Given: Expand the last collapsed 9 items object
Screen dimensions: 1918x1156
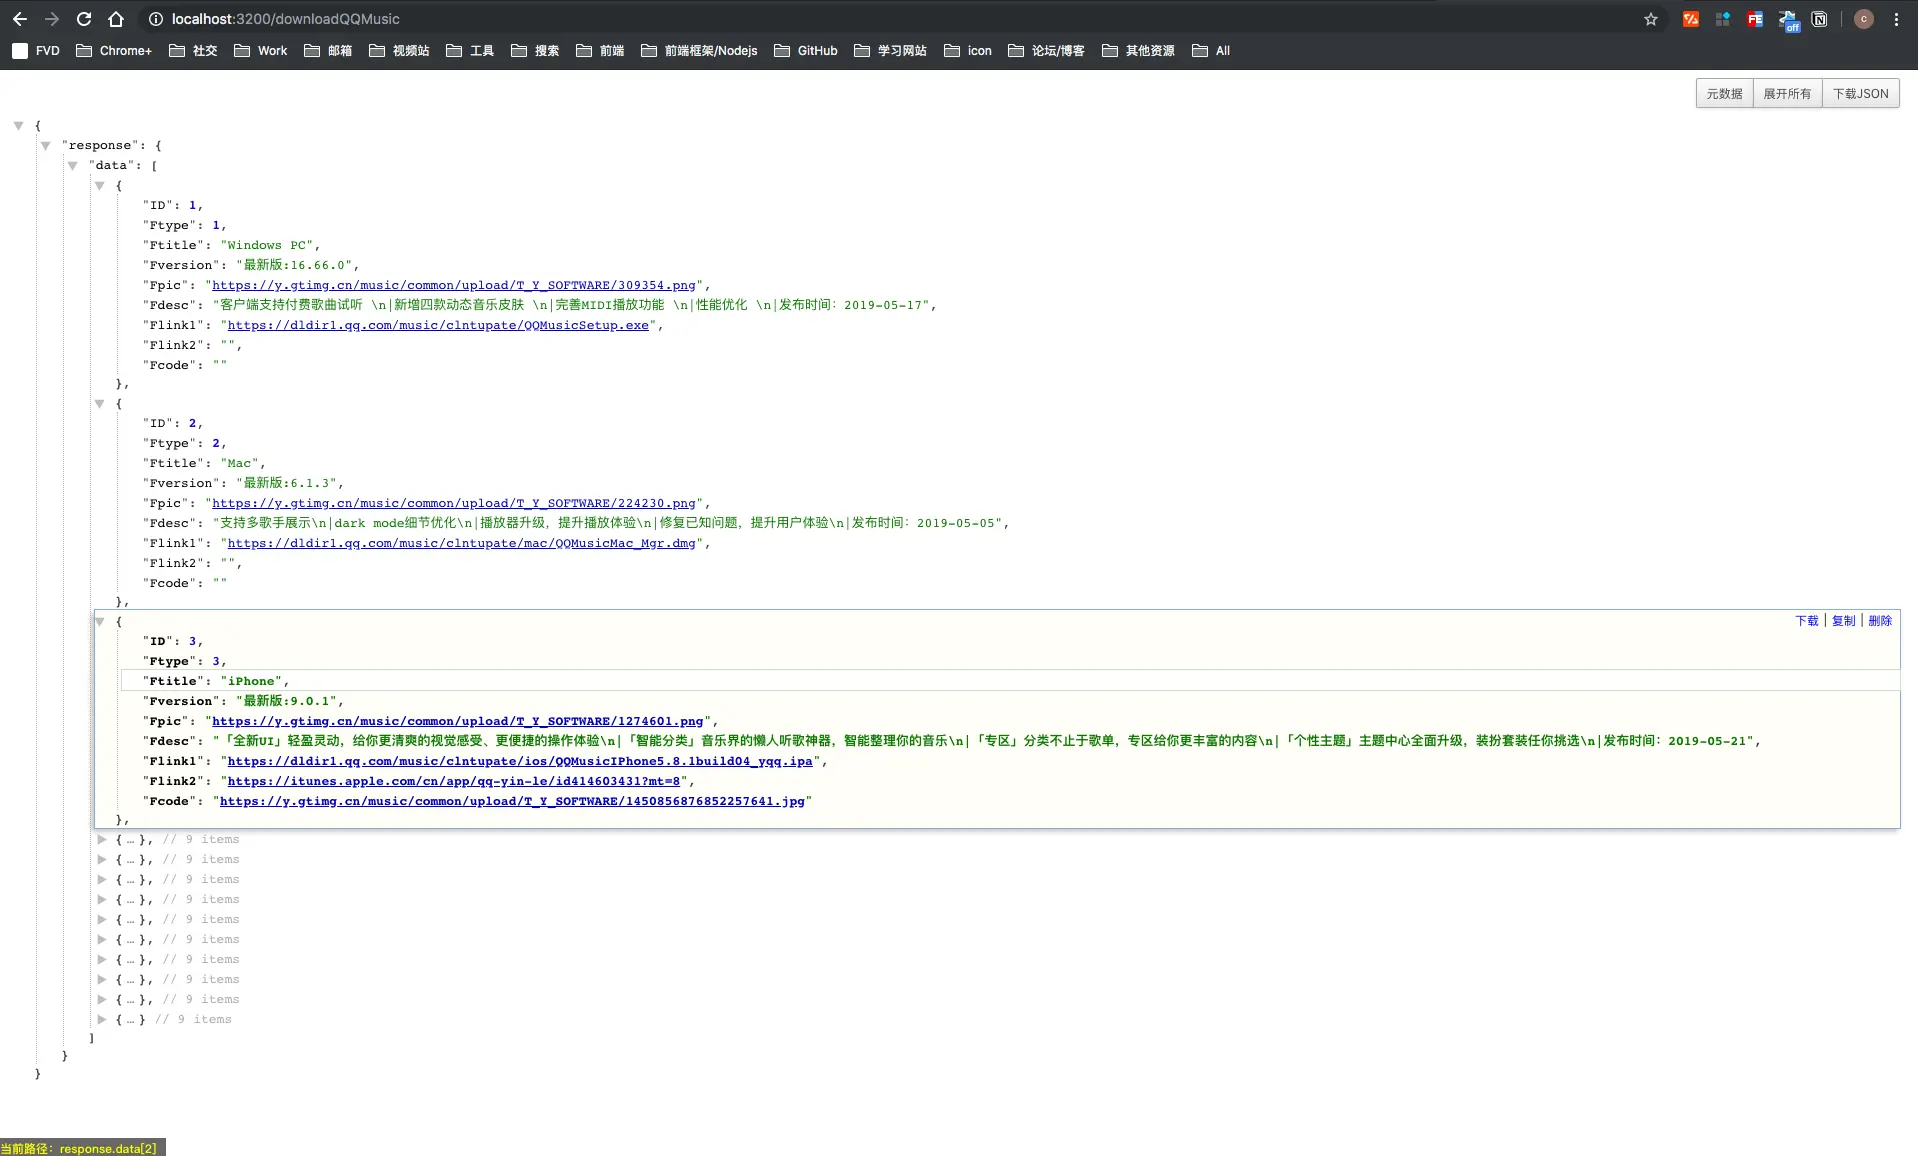Looking at the screenshot, I should pos(101,1019).
